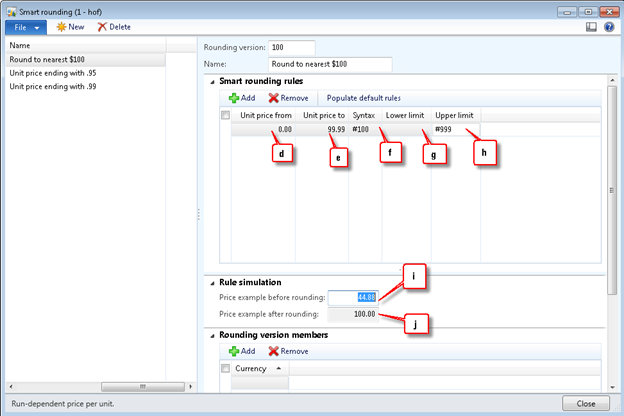Open the help icon in the title area
This screenshot has height=416, width=624.
click(x=609, y=27)
